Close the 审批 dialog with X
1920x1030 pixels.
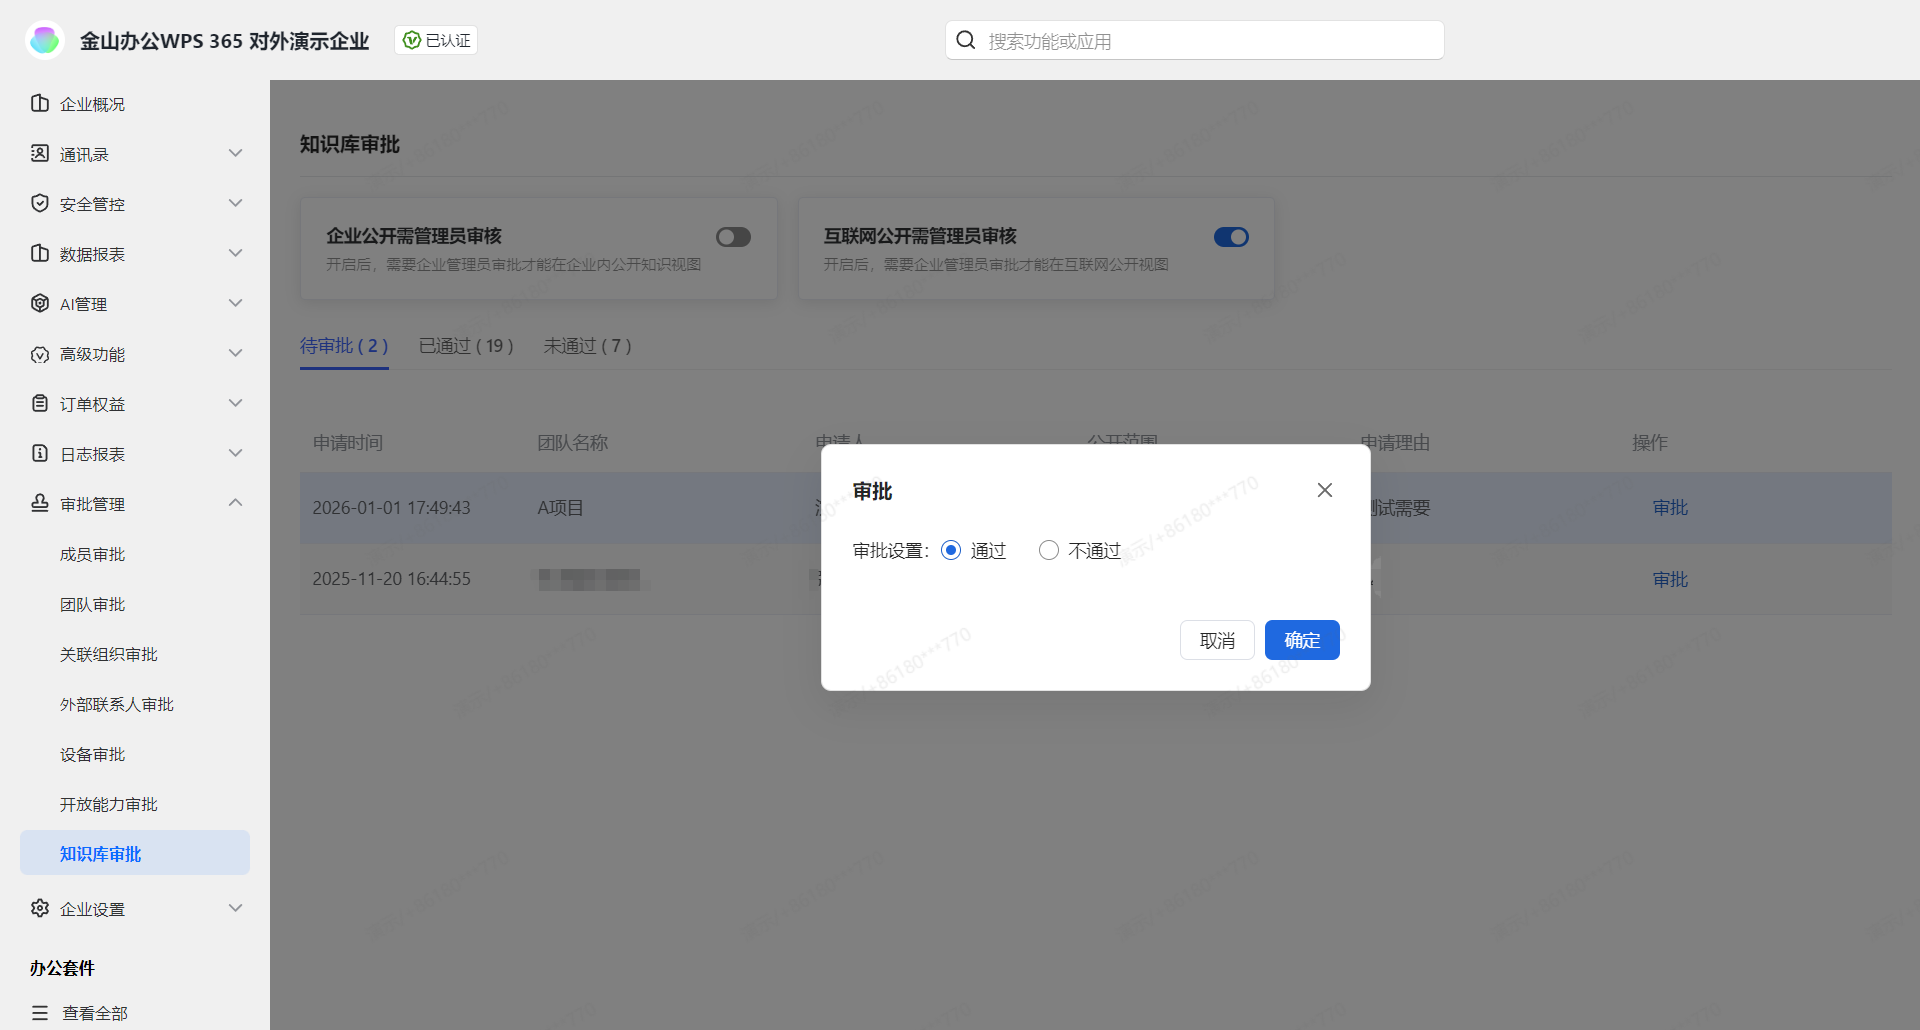[x=1325, y=490]
